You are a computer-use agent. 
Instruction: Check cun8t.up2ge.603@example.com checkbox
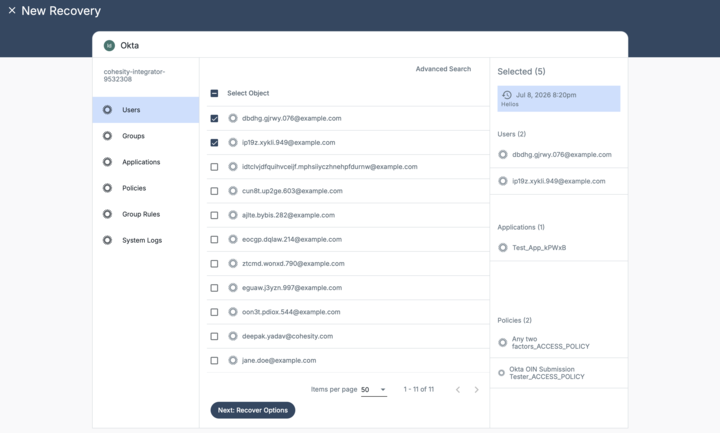(x=214, y=191)
